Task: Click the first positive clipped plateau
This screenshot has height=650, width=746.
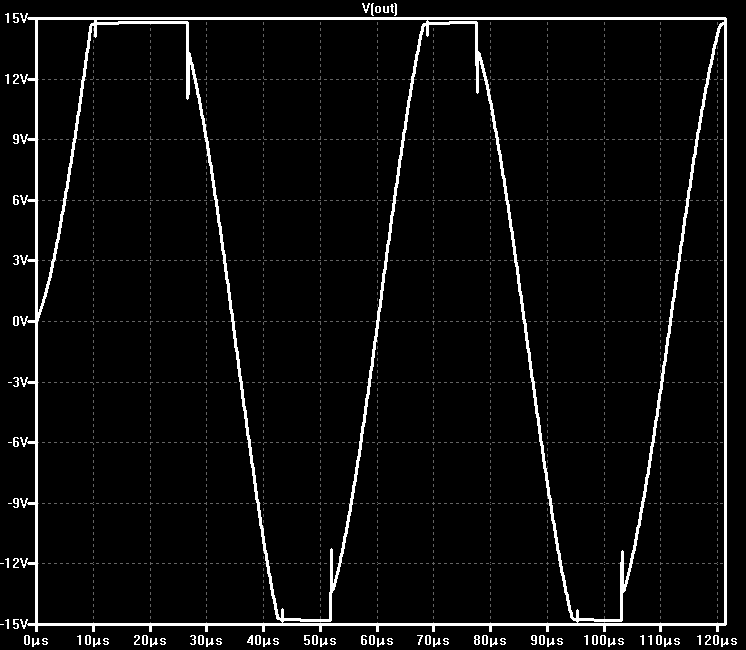Action: point(140,22)
